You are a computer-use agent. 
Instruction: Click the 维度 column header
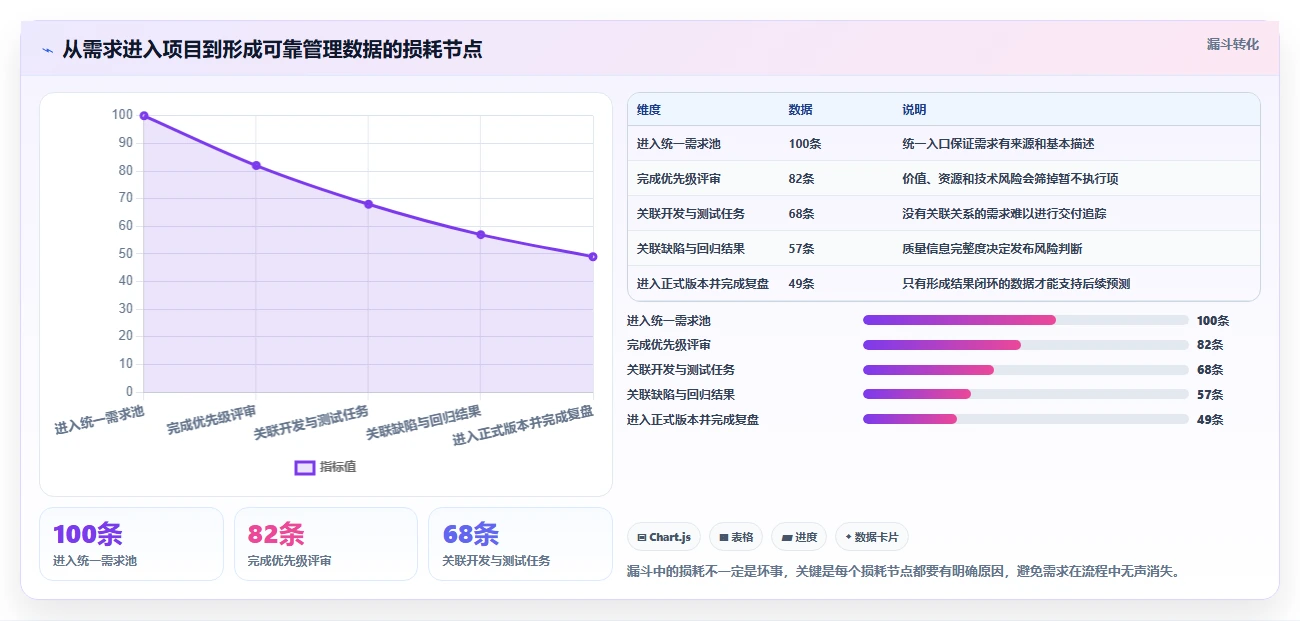(649, 110)
